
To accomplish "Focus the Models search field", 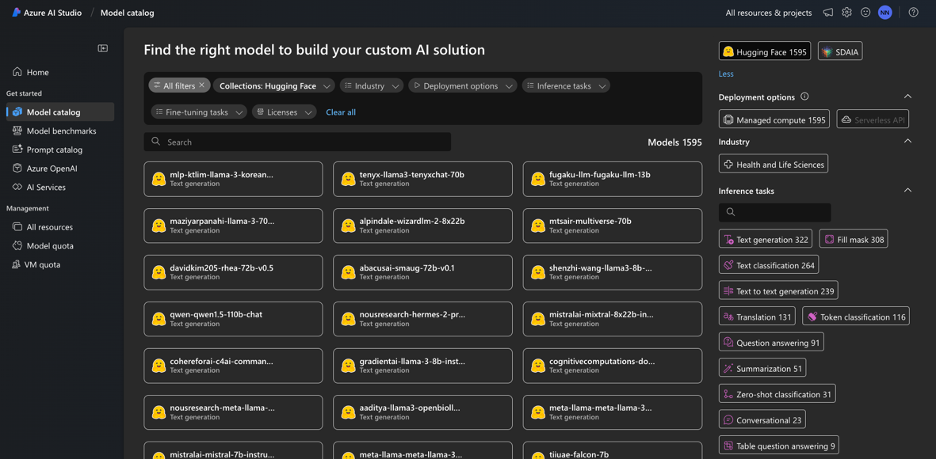I will [x=297, y=142].
